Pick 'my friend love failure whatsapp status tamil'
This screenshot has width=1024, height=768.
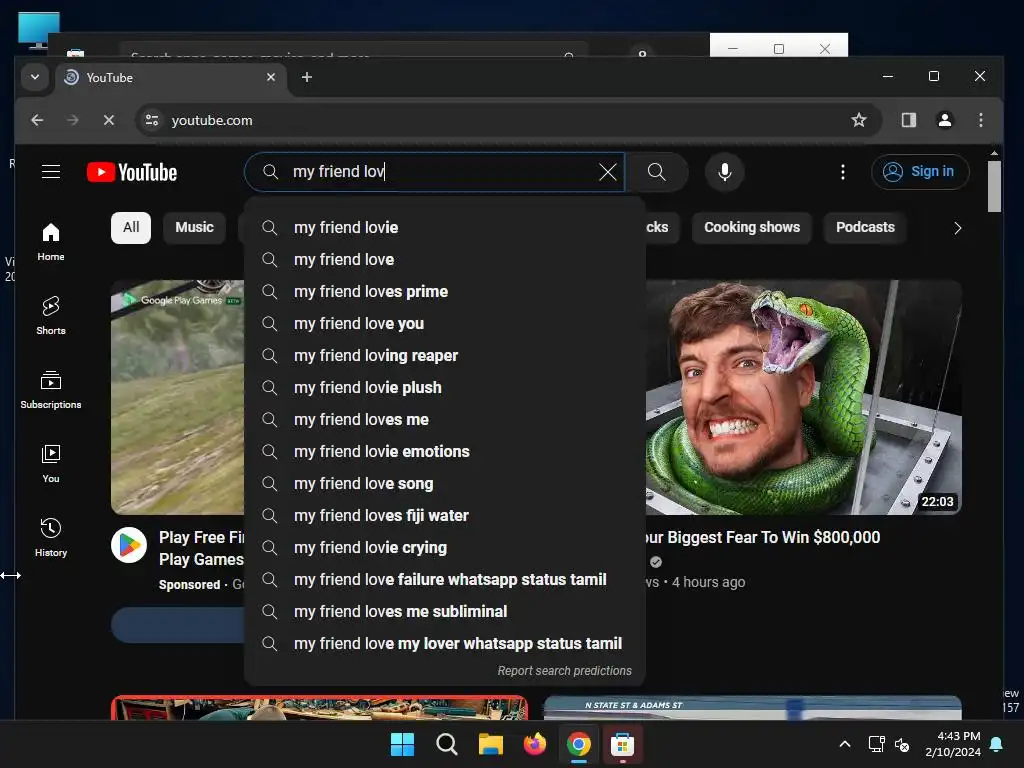[445, 579]
